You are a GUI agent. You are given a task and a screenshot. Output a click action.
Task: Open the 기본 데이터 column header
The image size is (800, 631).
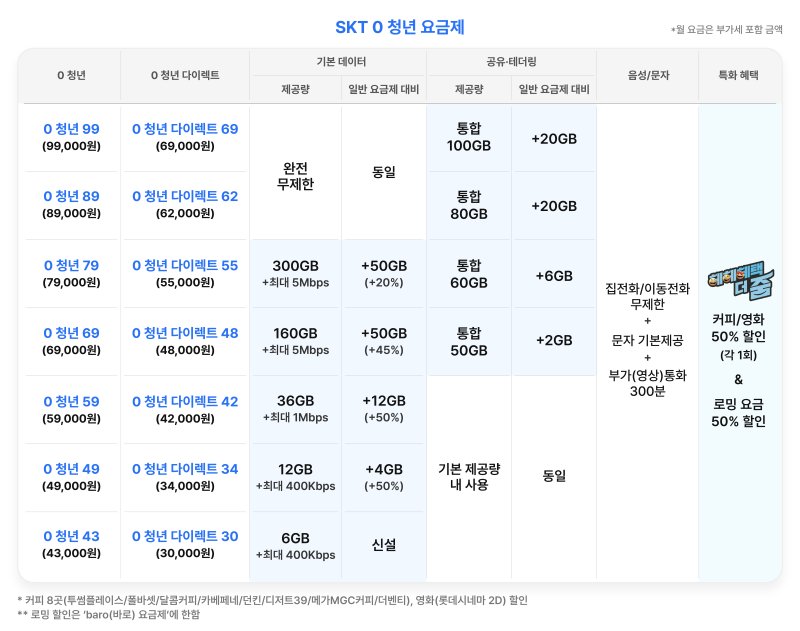point(340,60)
